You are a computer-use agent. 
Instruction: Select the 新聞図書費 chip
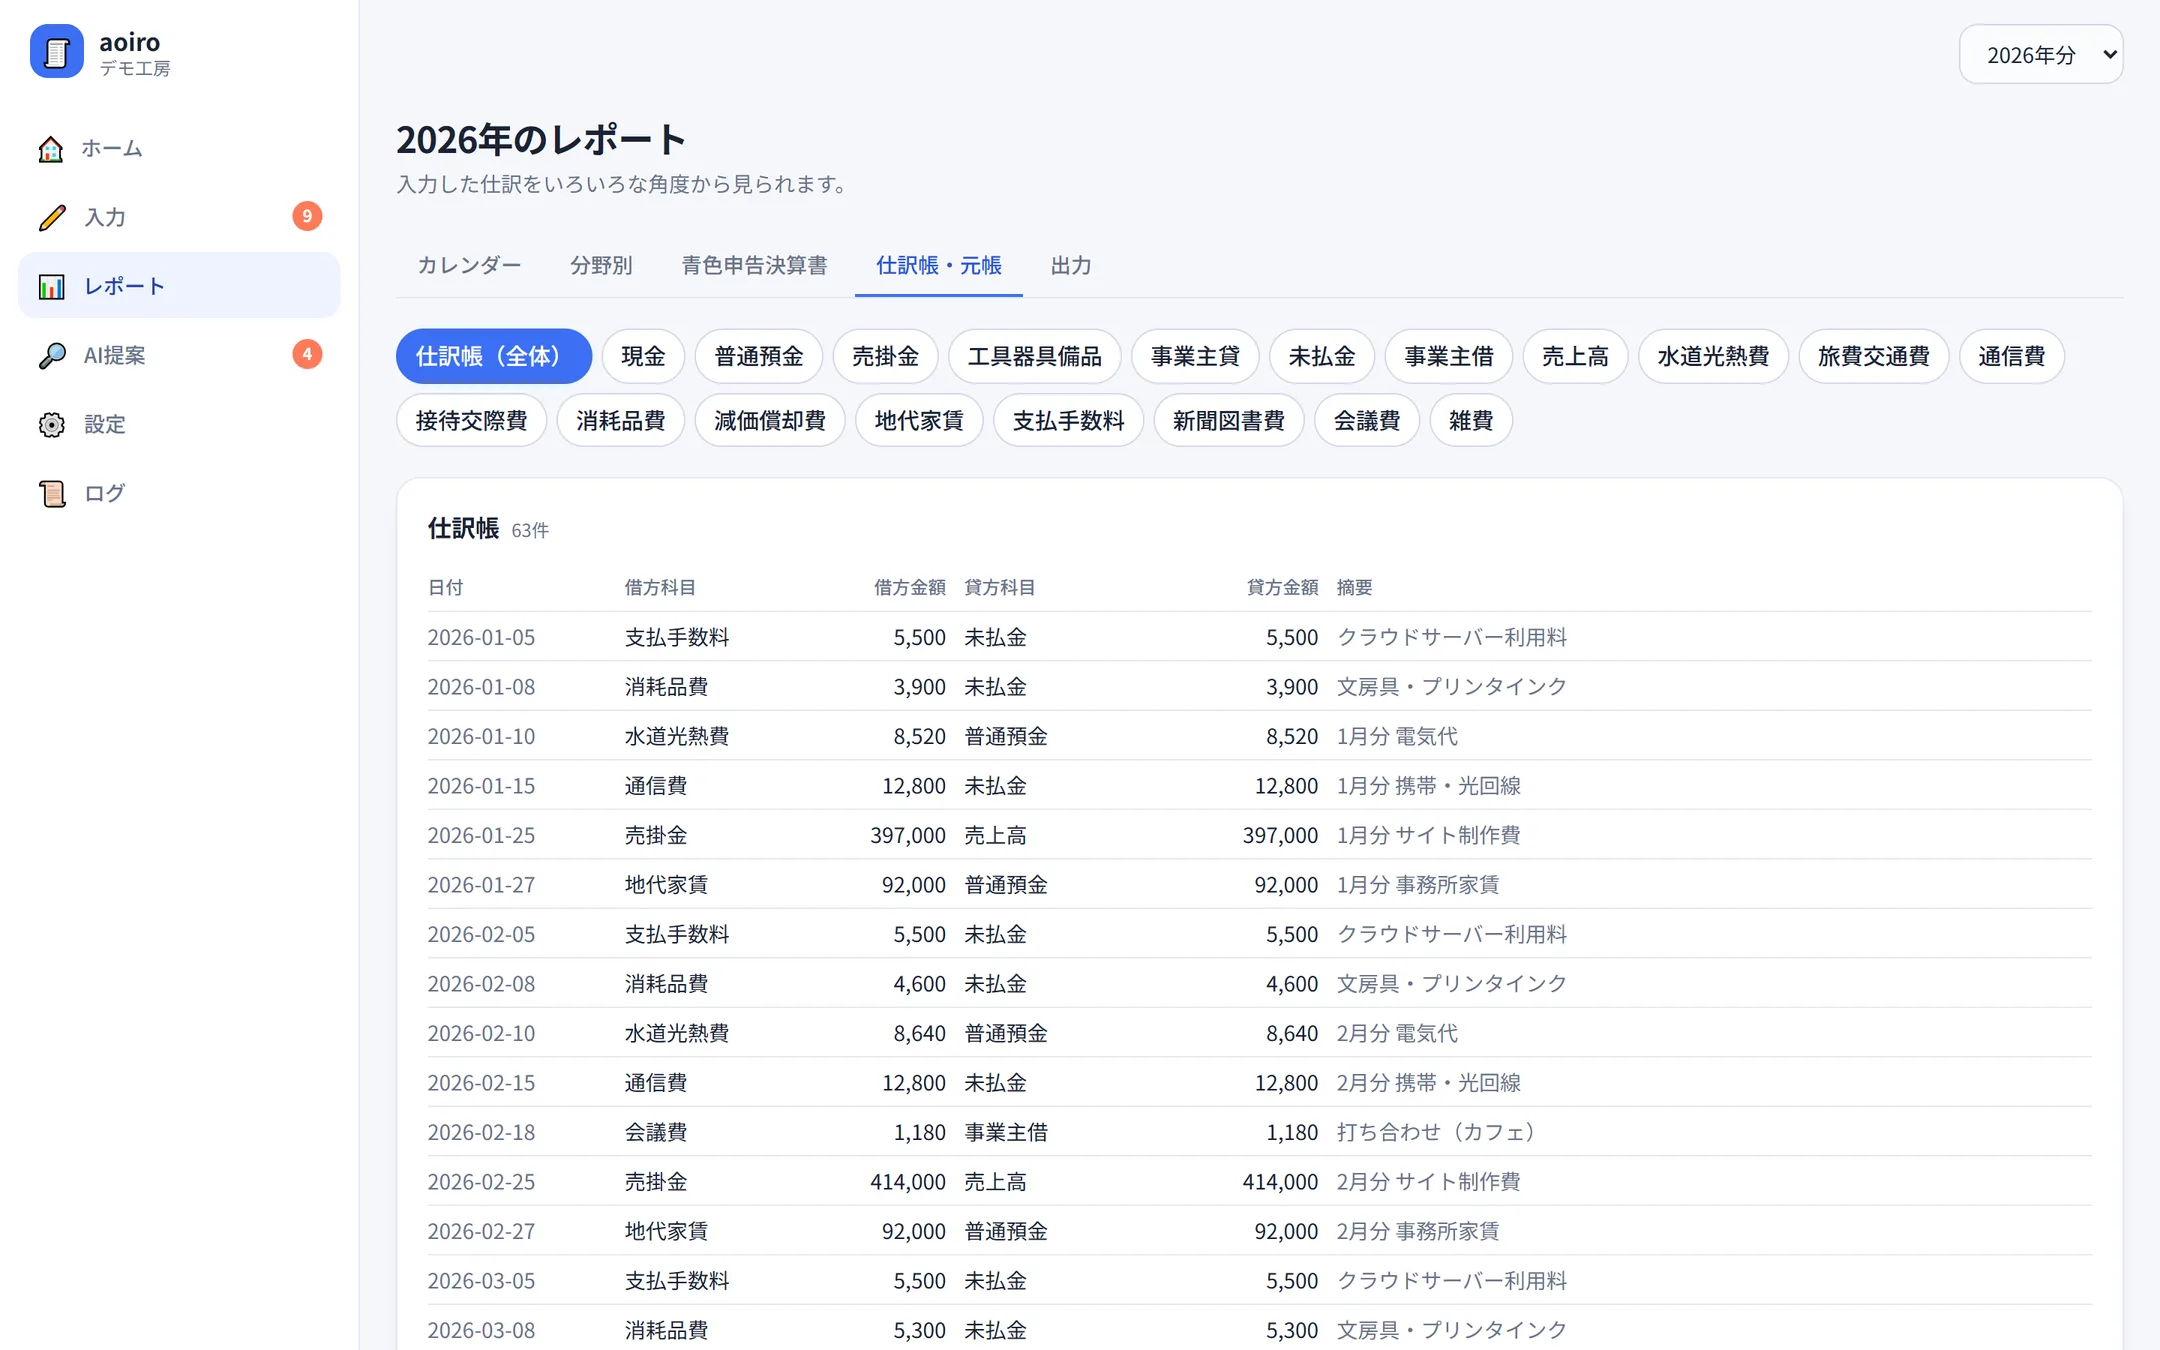click(x=1229, y=420)
